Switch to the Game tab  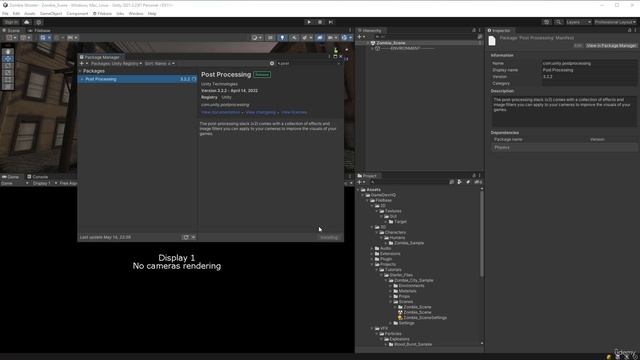click(11, 177)
